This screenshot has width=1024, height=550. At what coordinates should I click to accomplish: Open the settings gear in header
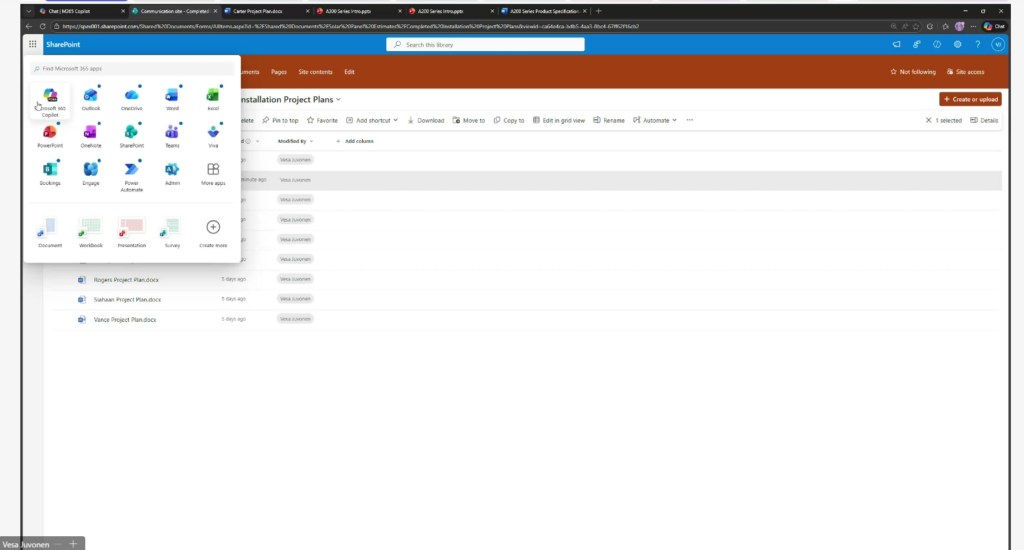point(957,44)
